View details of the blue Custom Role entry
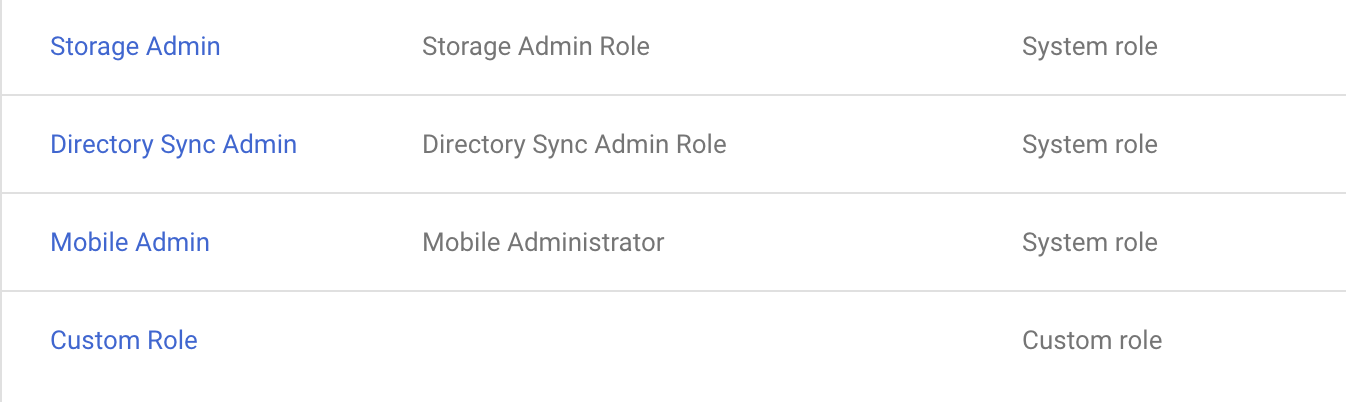 pos(124,340)
